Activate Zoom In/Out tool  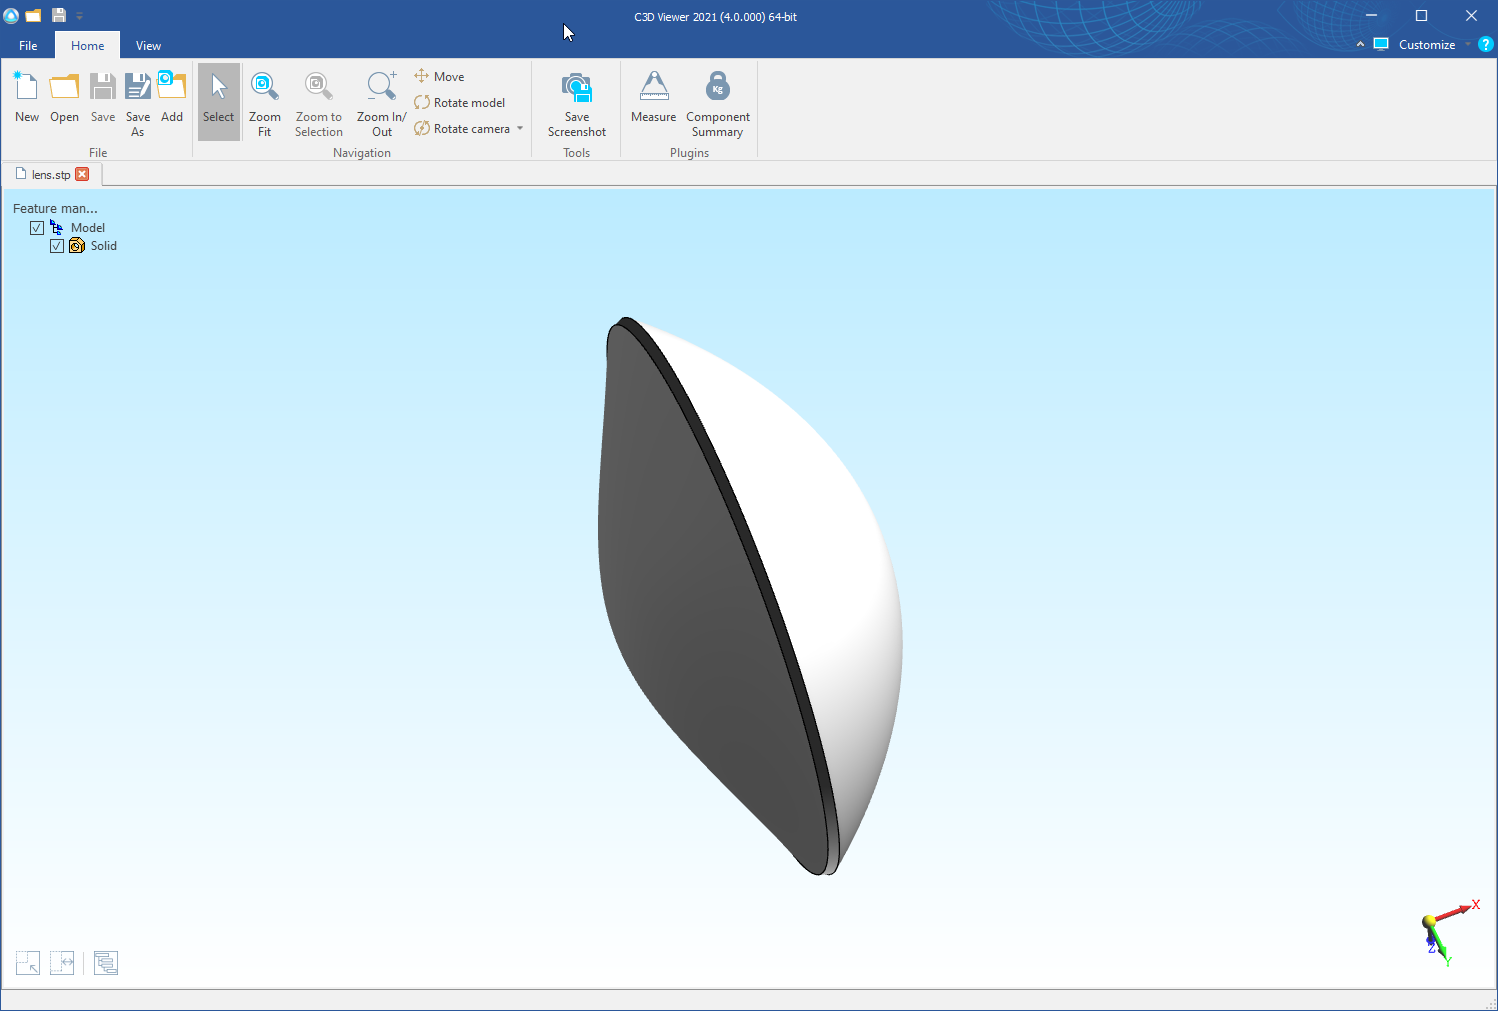tap(381, 102)
